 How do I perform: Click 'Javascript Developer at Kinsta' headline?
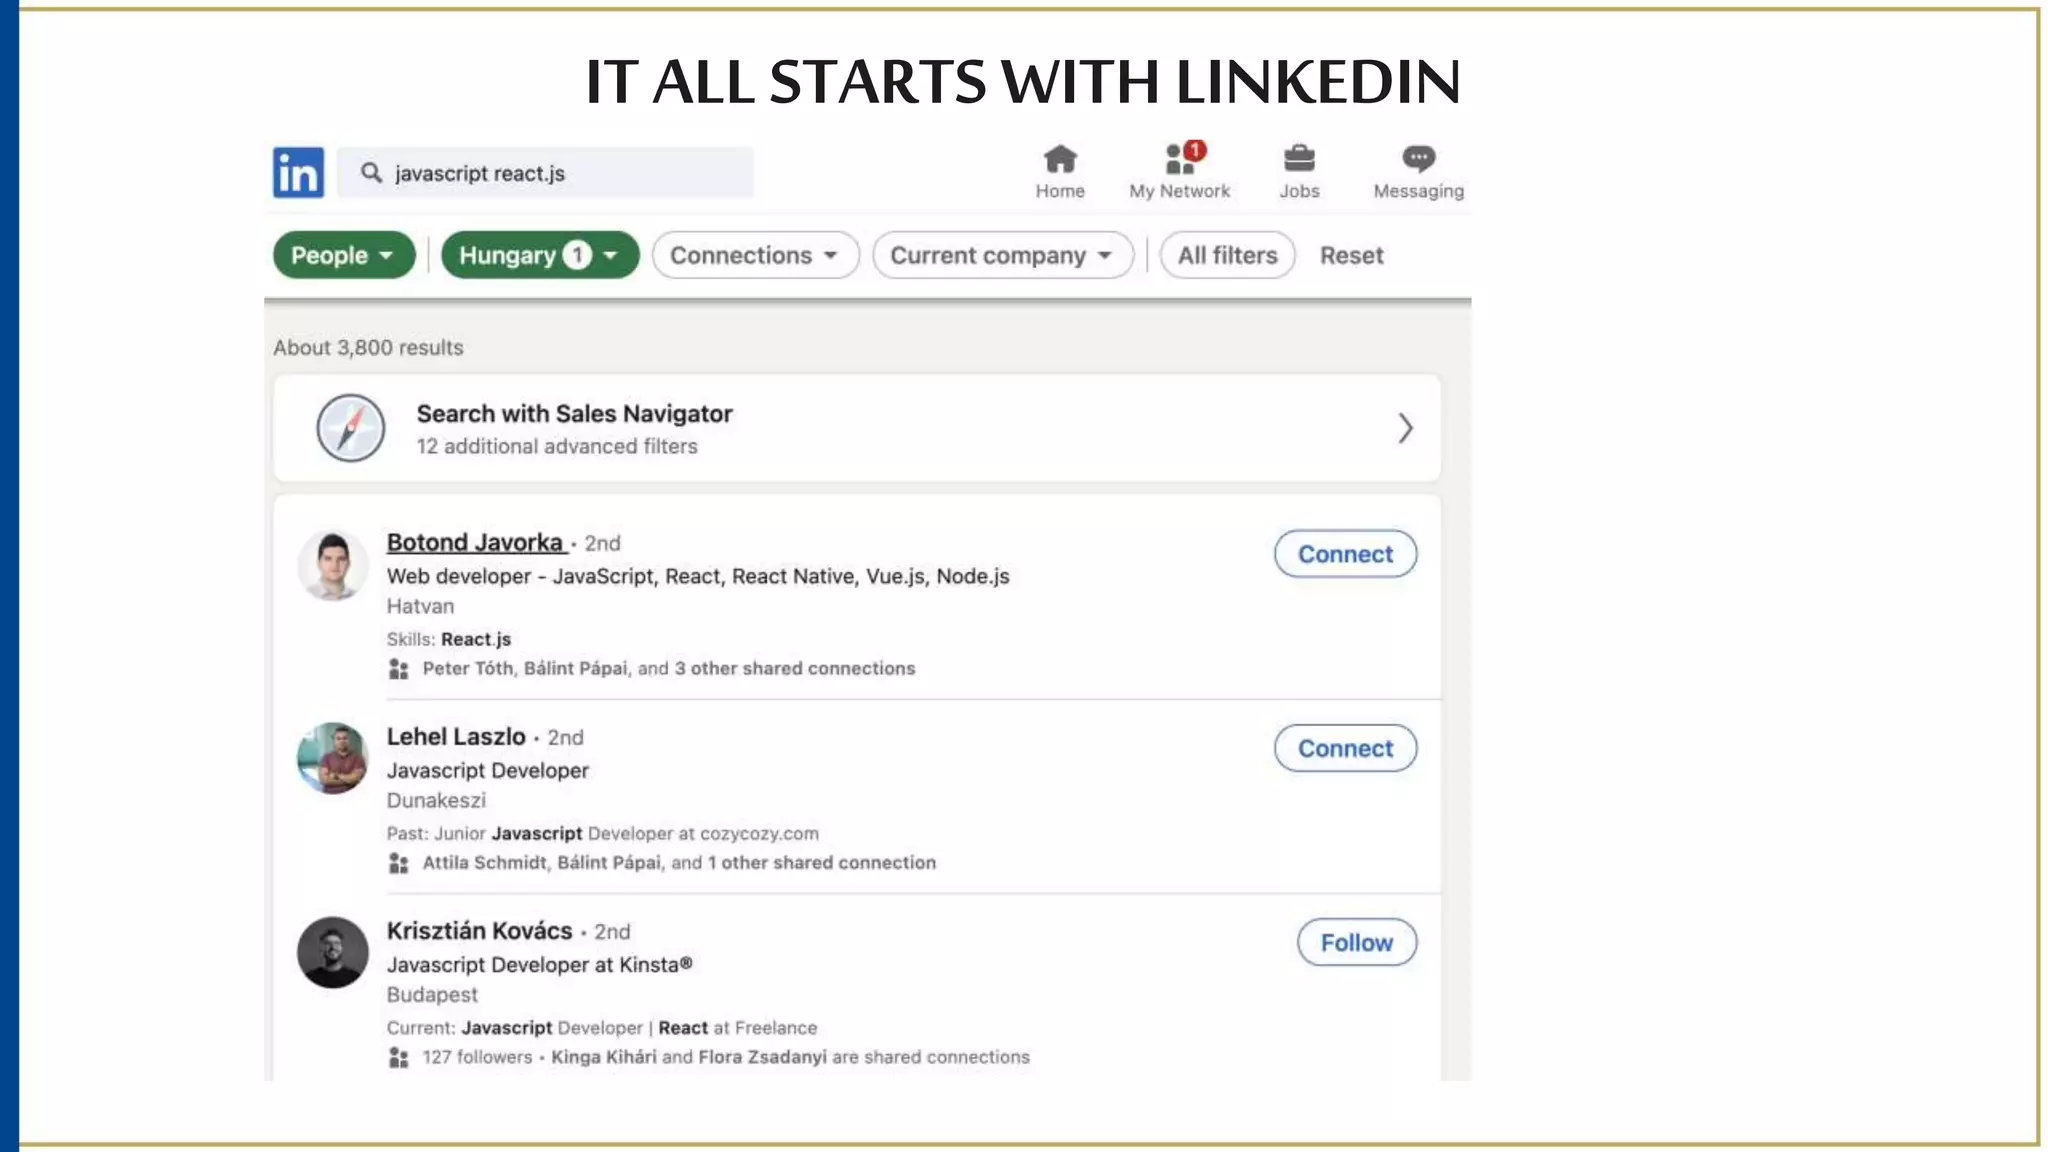tap(539, 964)
